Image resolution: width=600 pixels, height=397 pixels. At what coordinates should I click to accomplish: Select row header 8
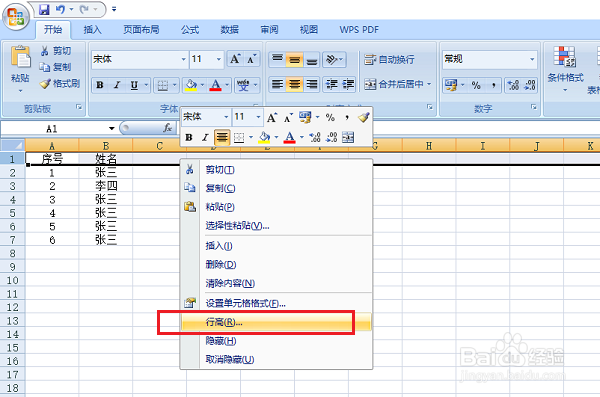coord(12,253)
